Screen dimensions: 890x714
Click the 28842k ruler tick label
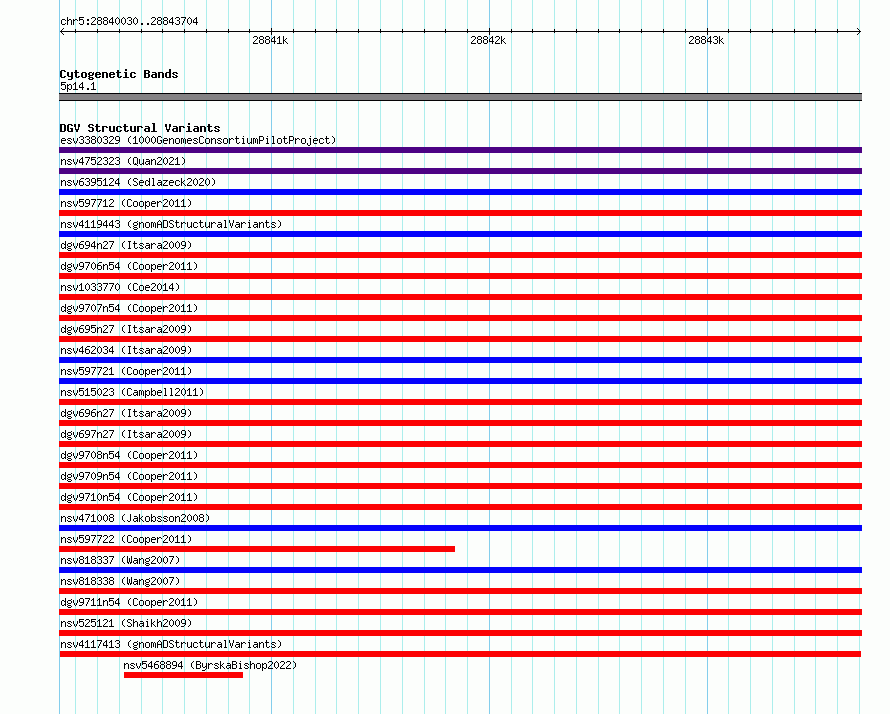(488, 40)
